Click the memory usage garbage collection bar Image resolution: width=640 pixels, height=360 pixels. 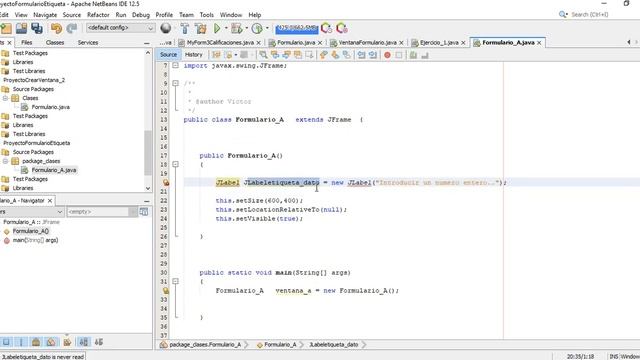296,28
